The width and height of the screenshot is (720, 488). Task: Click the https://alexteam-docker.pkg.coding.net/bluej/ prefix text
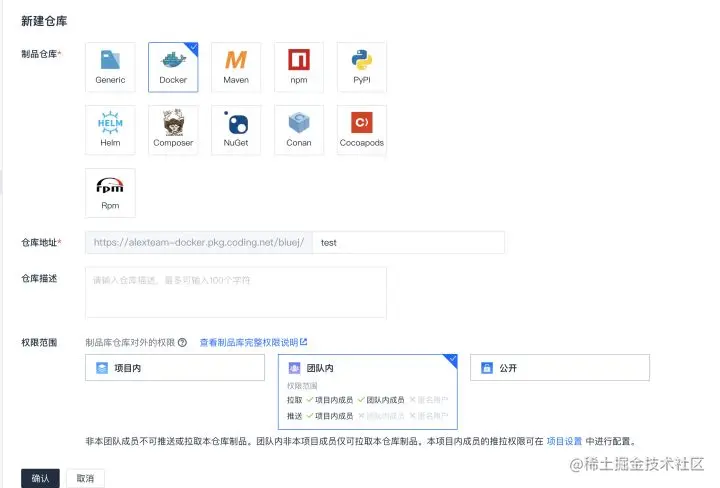tap(199, 242)
